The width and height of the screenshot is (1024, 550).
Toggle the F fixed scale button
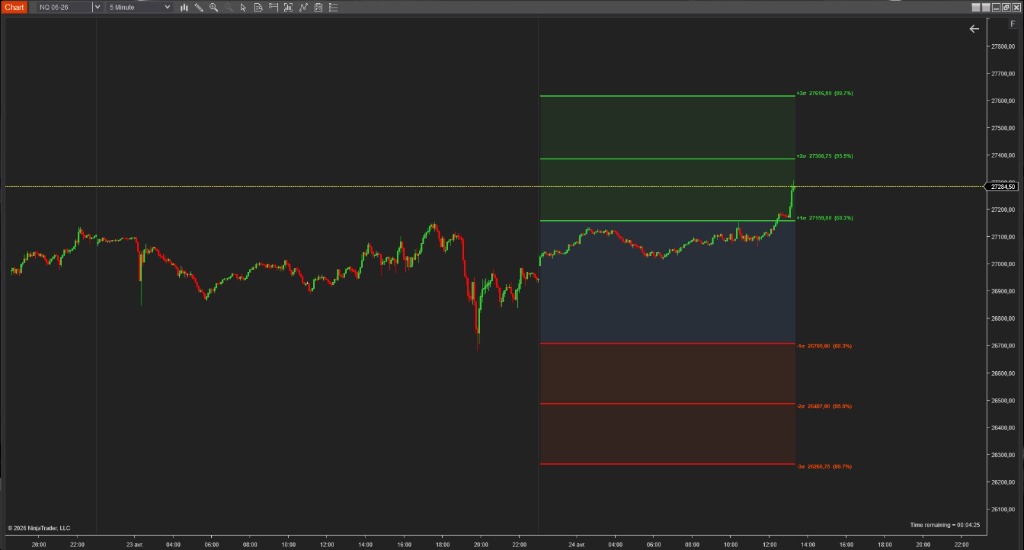pos(1013,22)
